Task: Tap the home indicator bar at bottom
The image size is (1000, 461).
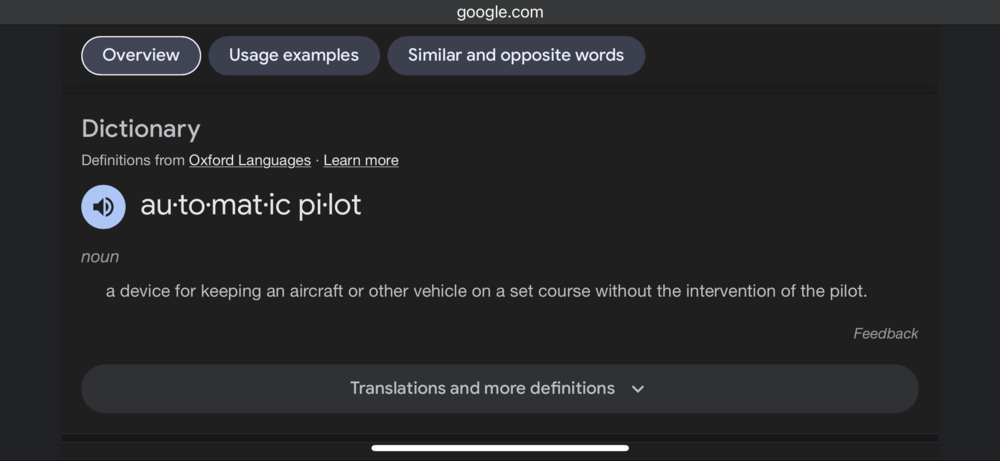Action: 500,448
